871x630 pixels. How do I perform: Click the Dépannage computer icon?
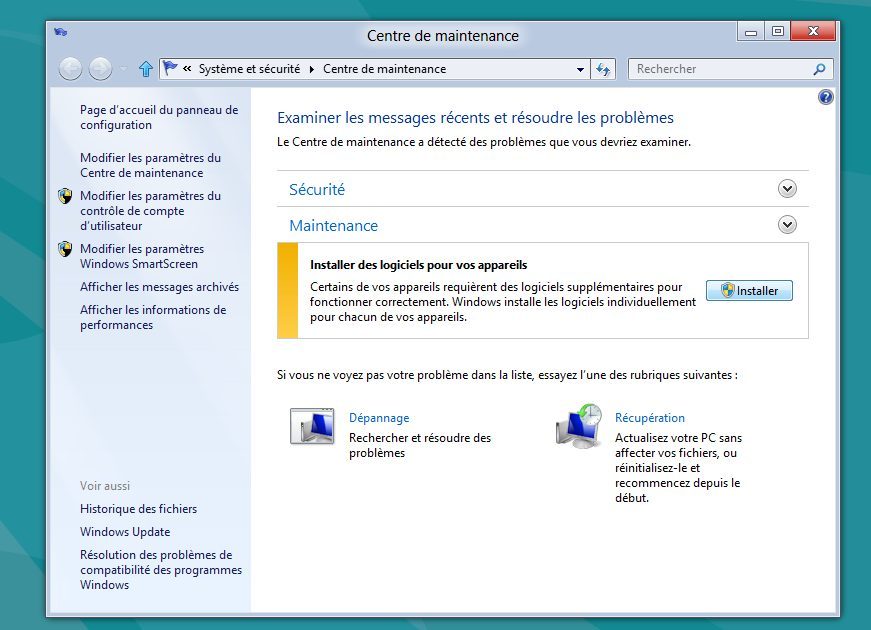click(x=312, y=427)
